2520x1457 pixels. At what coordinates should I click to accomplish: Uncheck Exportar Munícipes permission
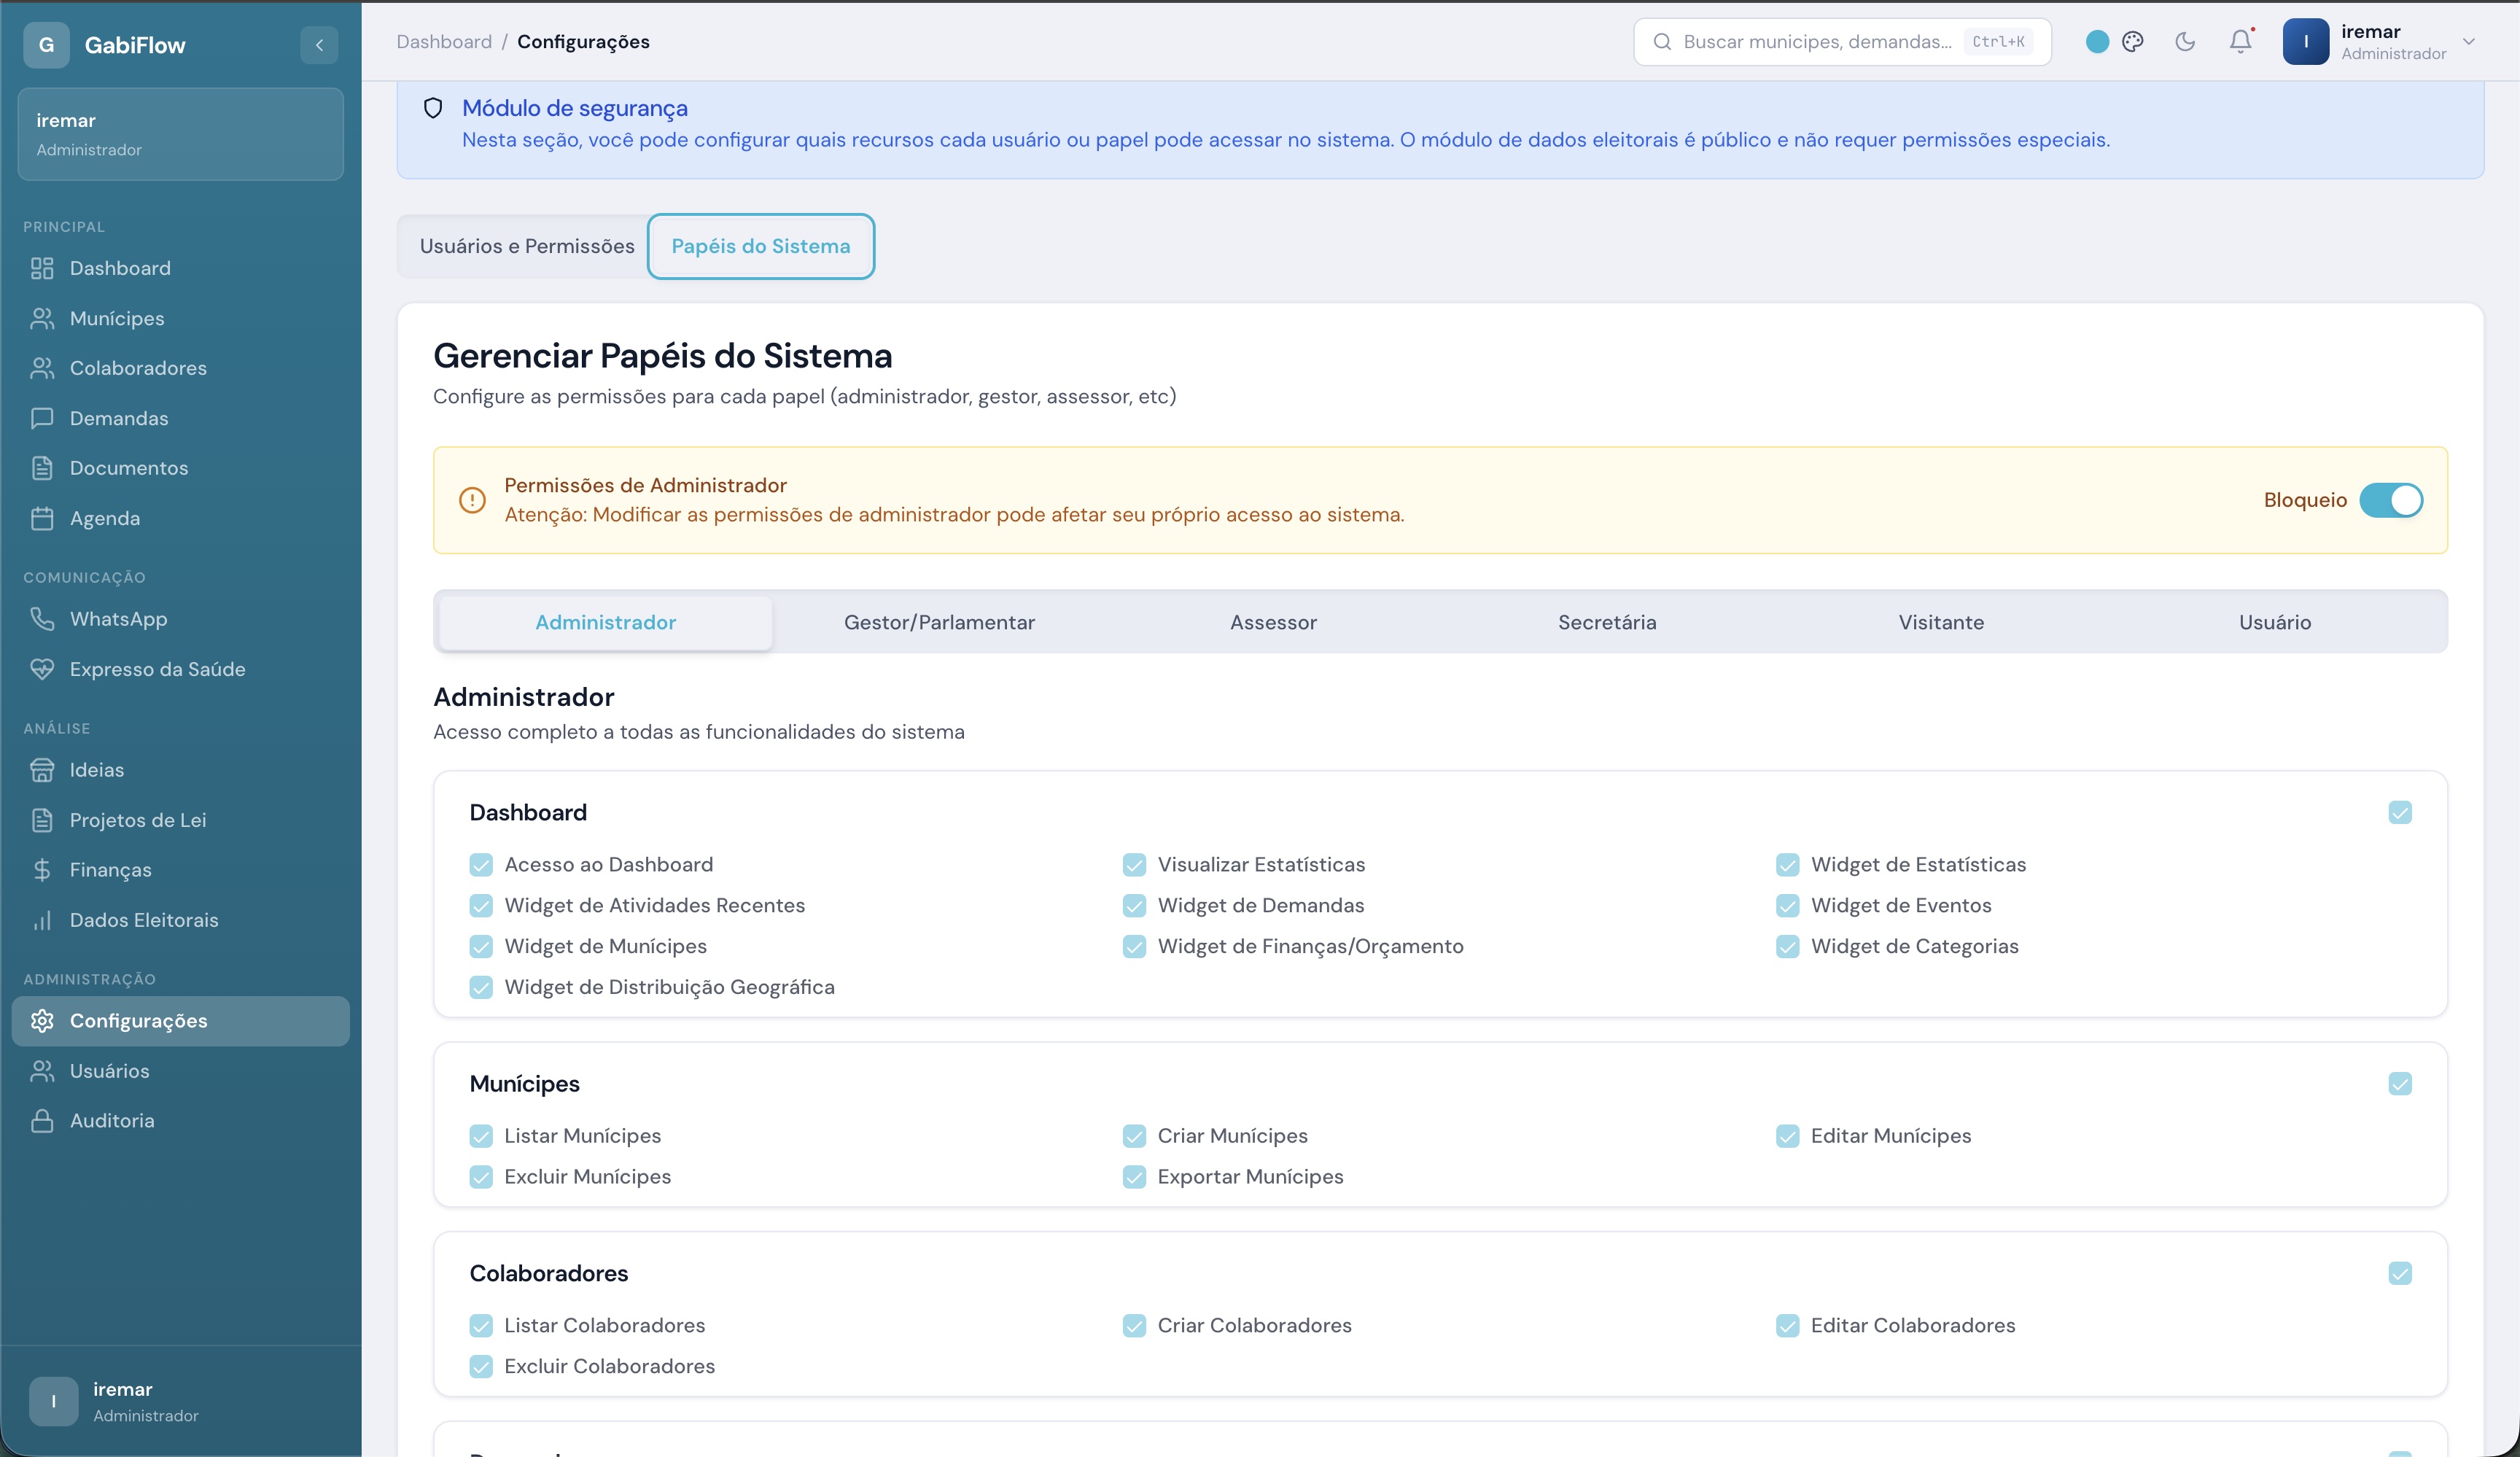pyautogui.click(x=1134, y=1177)
